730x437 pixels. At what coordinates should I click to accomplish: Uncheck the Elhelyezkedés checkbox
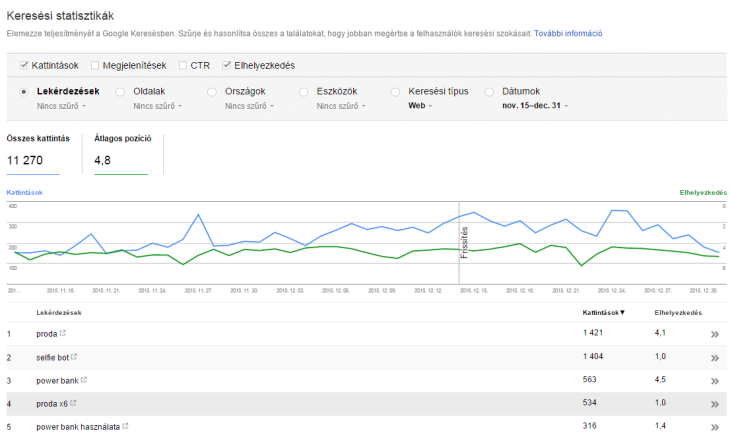[x=227, y=65]
